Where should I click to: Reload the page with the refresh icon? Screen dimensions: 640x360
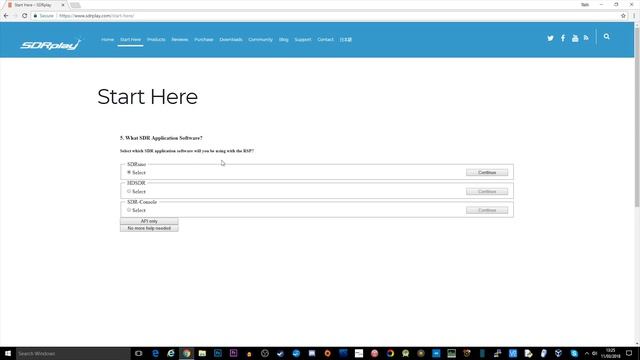pyautogui.click(x=24, y=16)
